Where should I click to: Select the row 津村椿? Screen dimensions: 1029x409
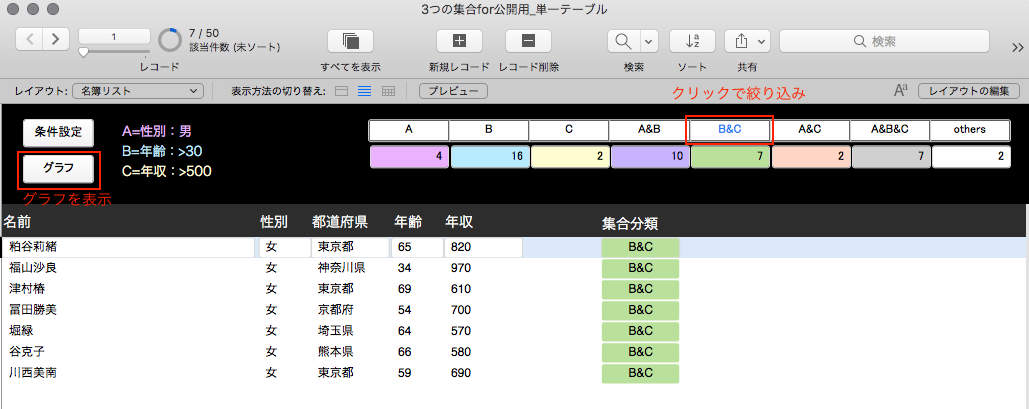[514, 289]
